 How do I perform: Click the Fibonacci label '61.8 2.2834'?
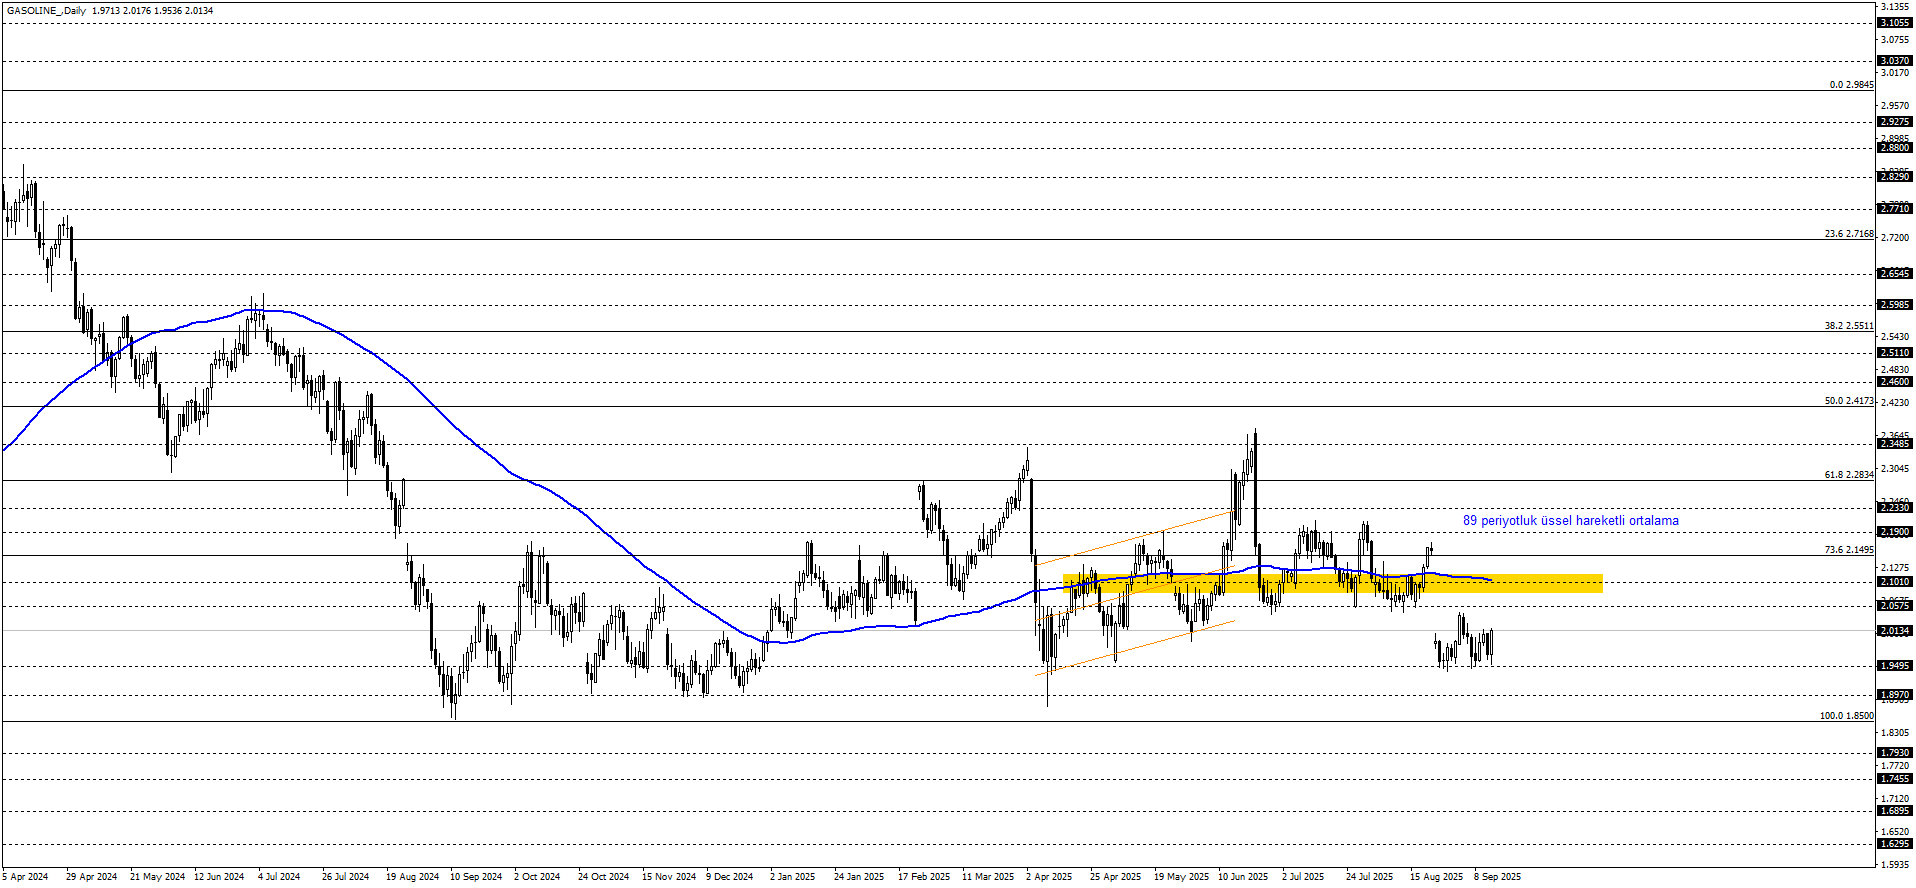click(1849, 475)
